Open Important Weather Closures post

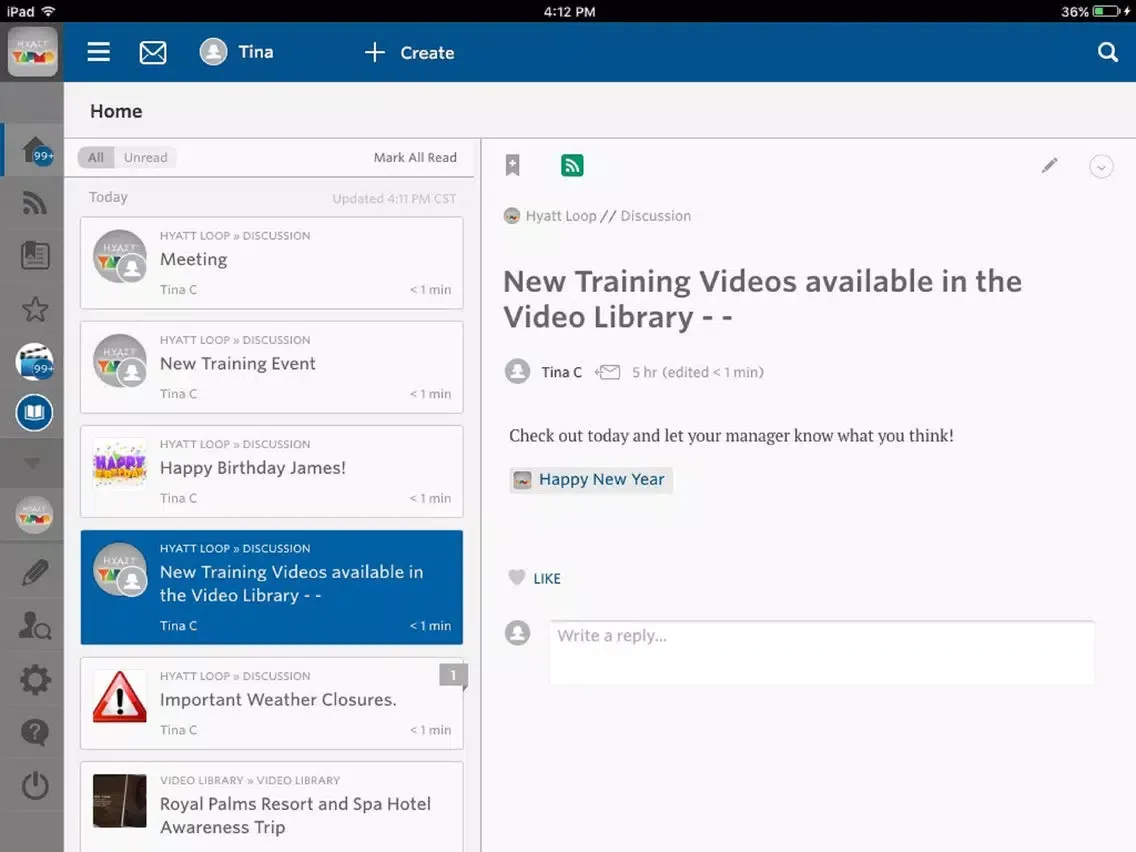coord(272,703)
